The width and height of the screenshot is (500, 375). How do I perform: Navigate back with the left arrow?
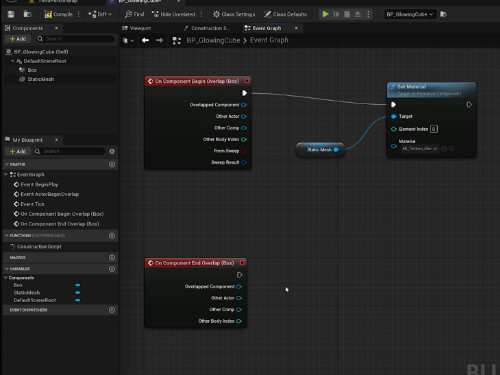(x=145, y=41)
